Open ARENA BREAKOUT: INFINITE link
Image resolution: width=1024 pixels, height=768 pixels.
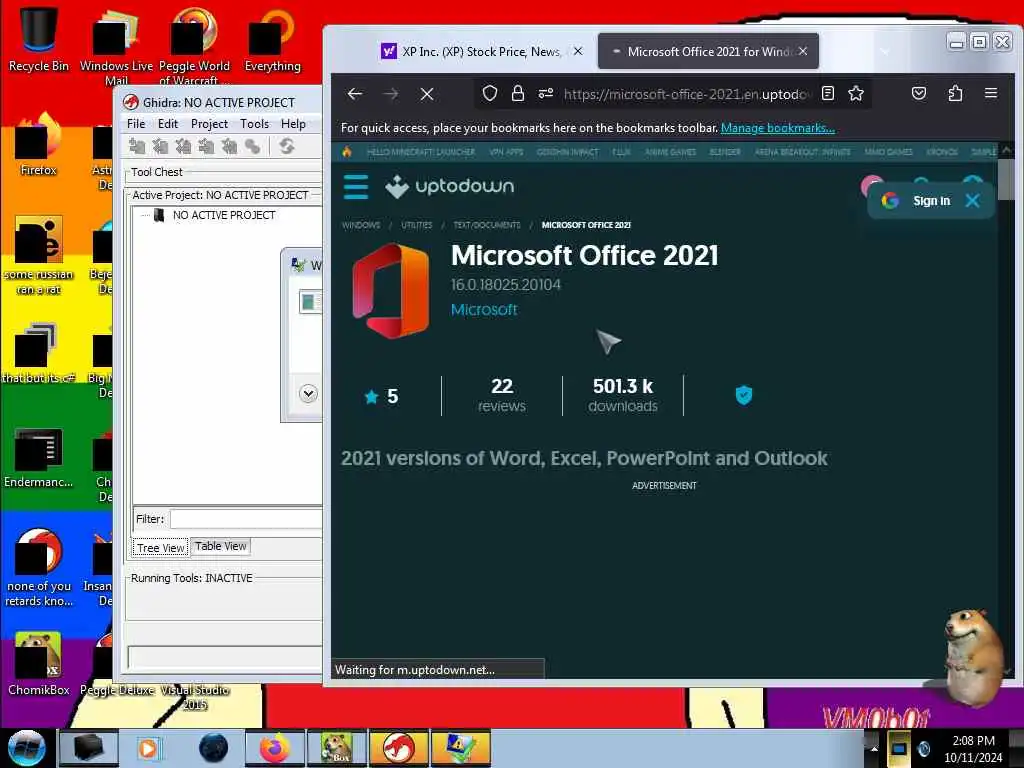coord(803,152)
